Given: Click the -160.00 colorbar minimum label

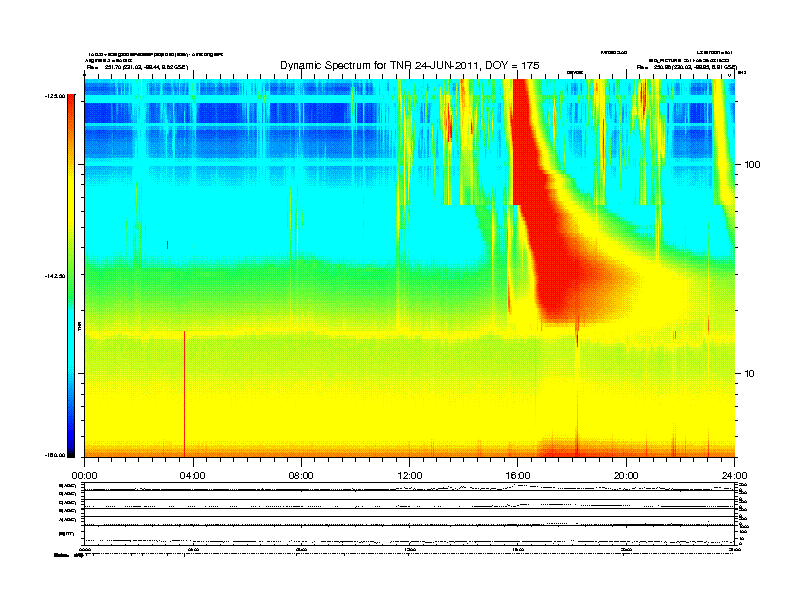Looking at the screenshot, I should 55,455.
